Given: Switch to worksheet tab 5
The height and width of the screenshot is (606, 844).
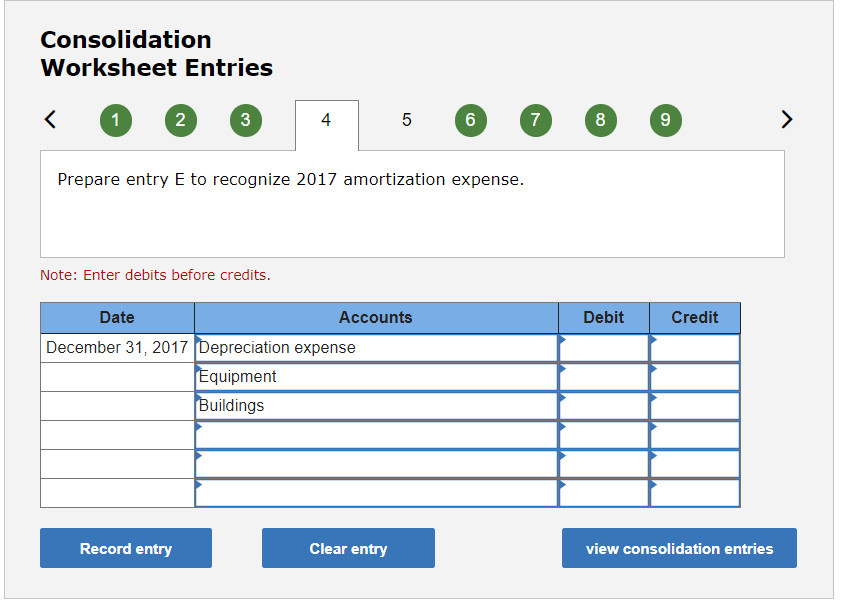Looking at the screenshot, I should click(x=406, y=120).
